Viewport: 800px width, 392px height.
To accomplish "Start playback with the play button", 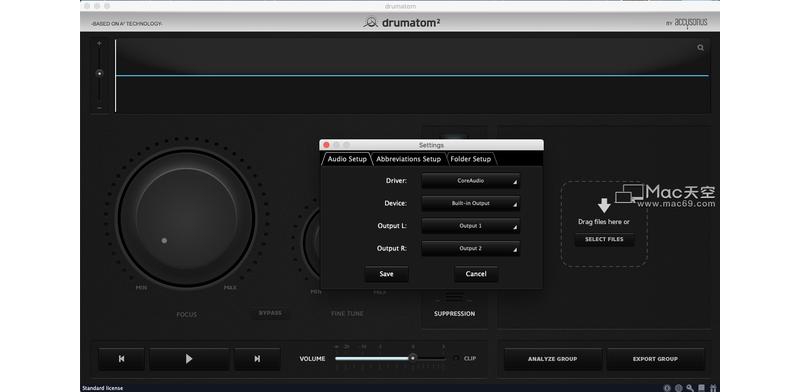I will click(x=189, y=359).
